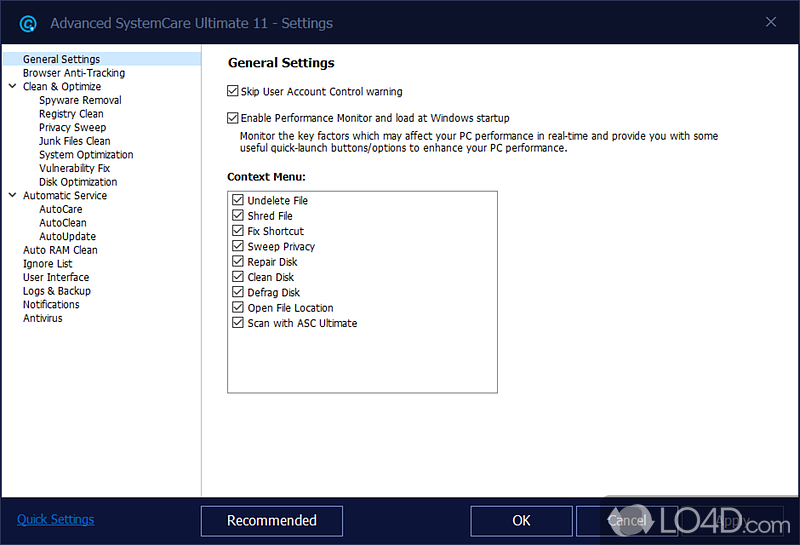
Task: Close the Settings window
Action: [771, 22]
